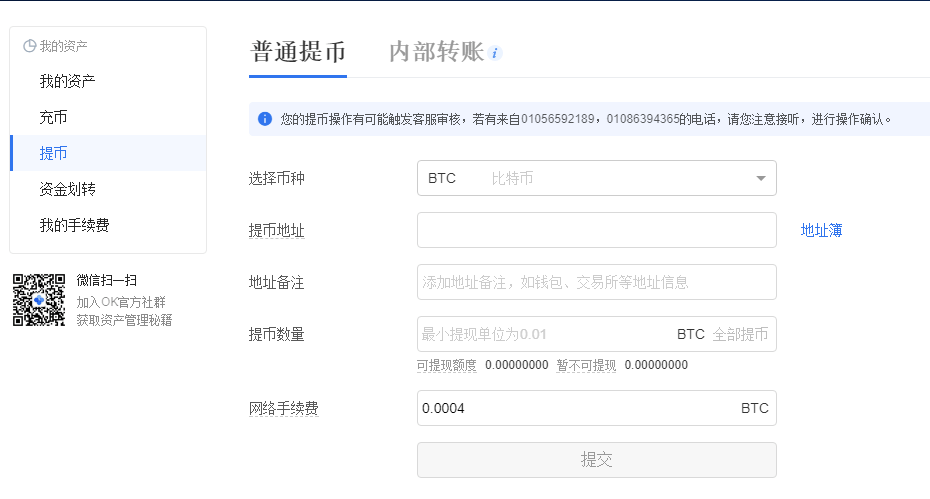Open the 选择币种 BTC combo box
This screenshot has width=930, height=499.
click(x=597, y=178)
